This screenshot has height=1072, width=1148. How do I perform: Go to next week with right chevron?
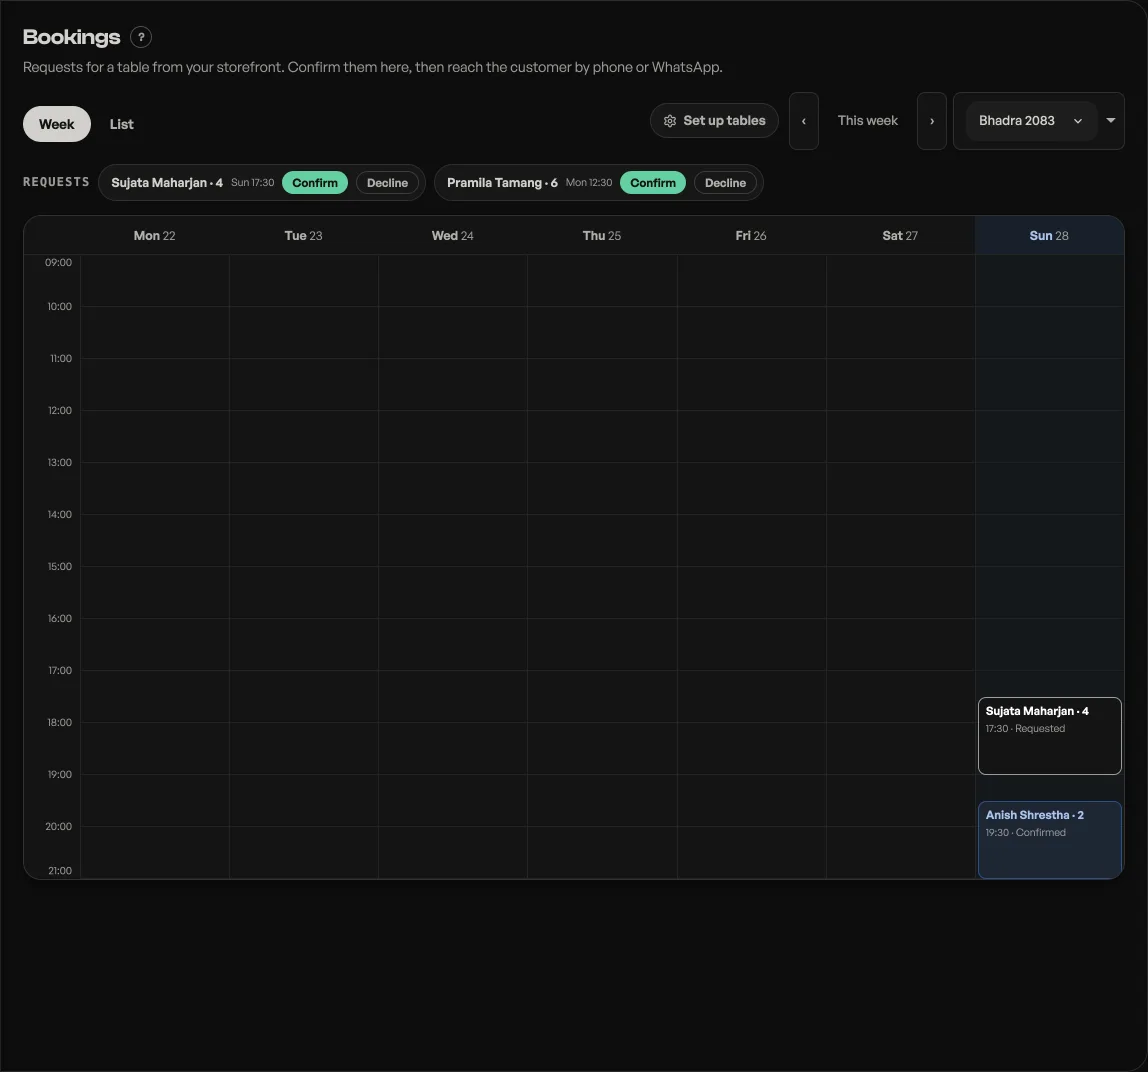pyautogui.click(x=932, y=121)
